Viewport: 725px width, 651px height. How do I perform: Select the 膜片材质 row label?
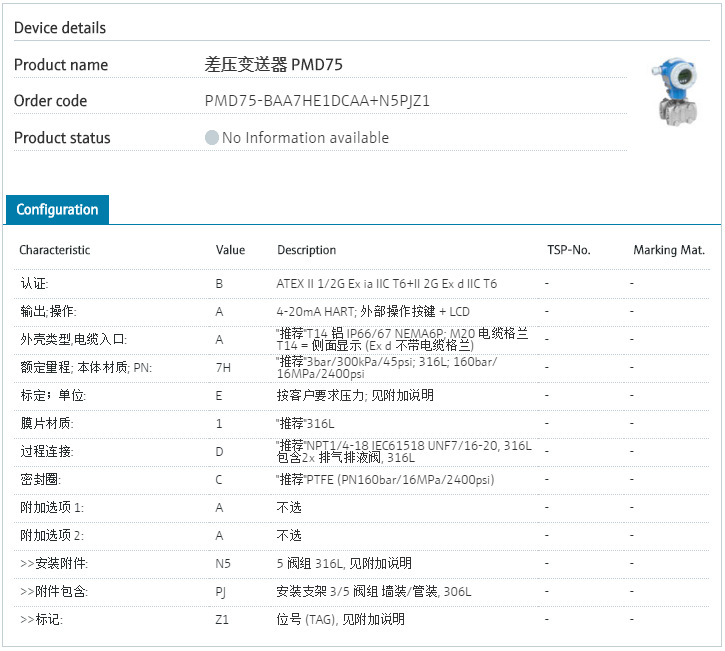pyautogui.click(x=47, y=424)
